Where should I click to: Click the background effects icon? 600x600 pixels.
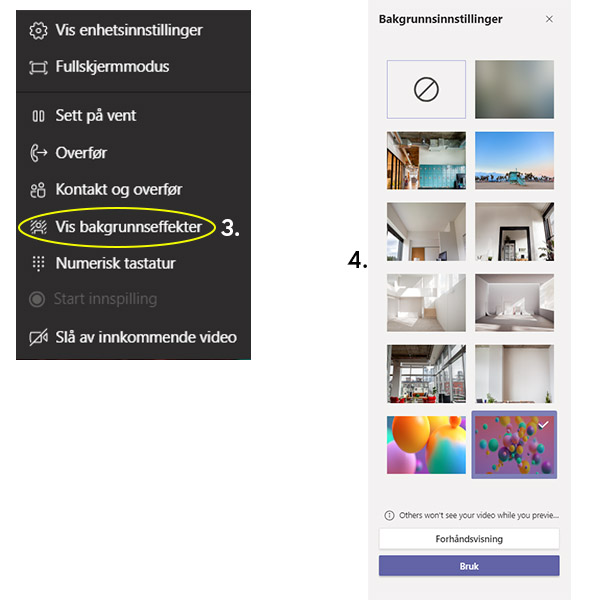(38, 227)
